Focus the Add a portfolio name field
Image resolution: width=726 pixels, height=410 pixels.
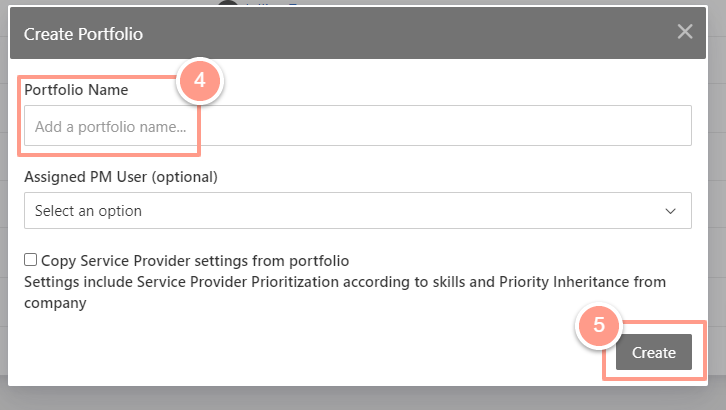tap(358, 126)
